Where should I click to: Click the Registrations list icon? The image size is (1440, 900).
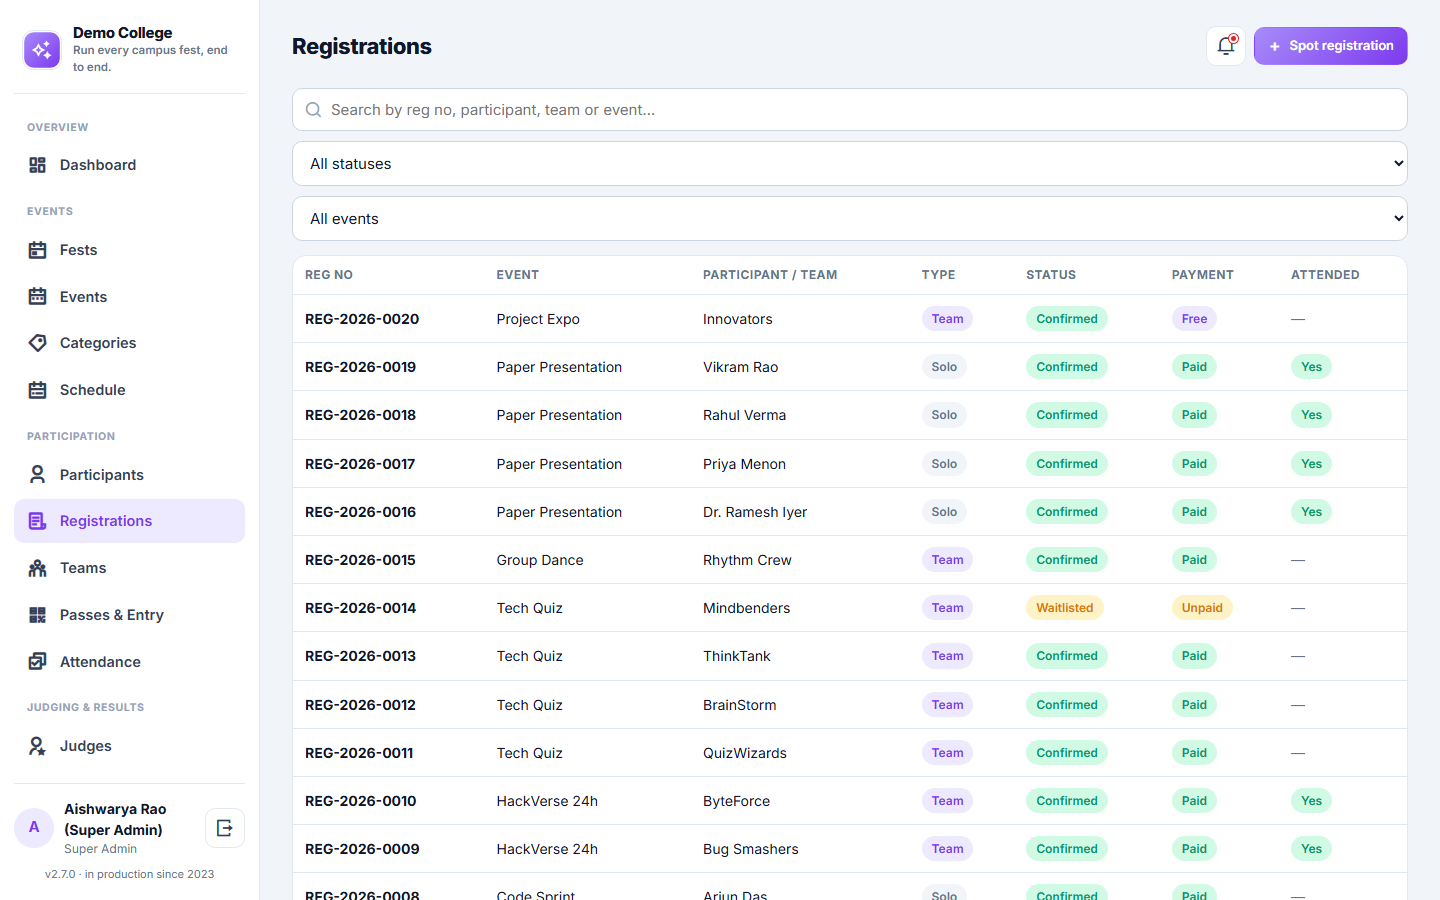pyautogui.click(x=38, y=521)
